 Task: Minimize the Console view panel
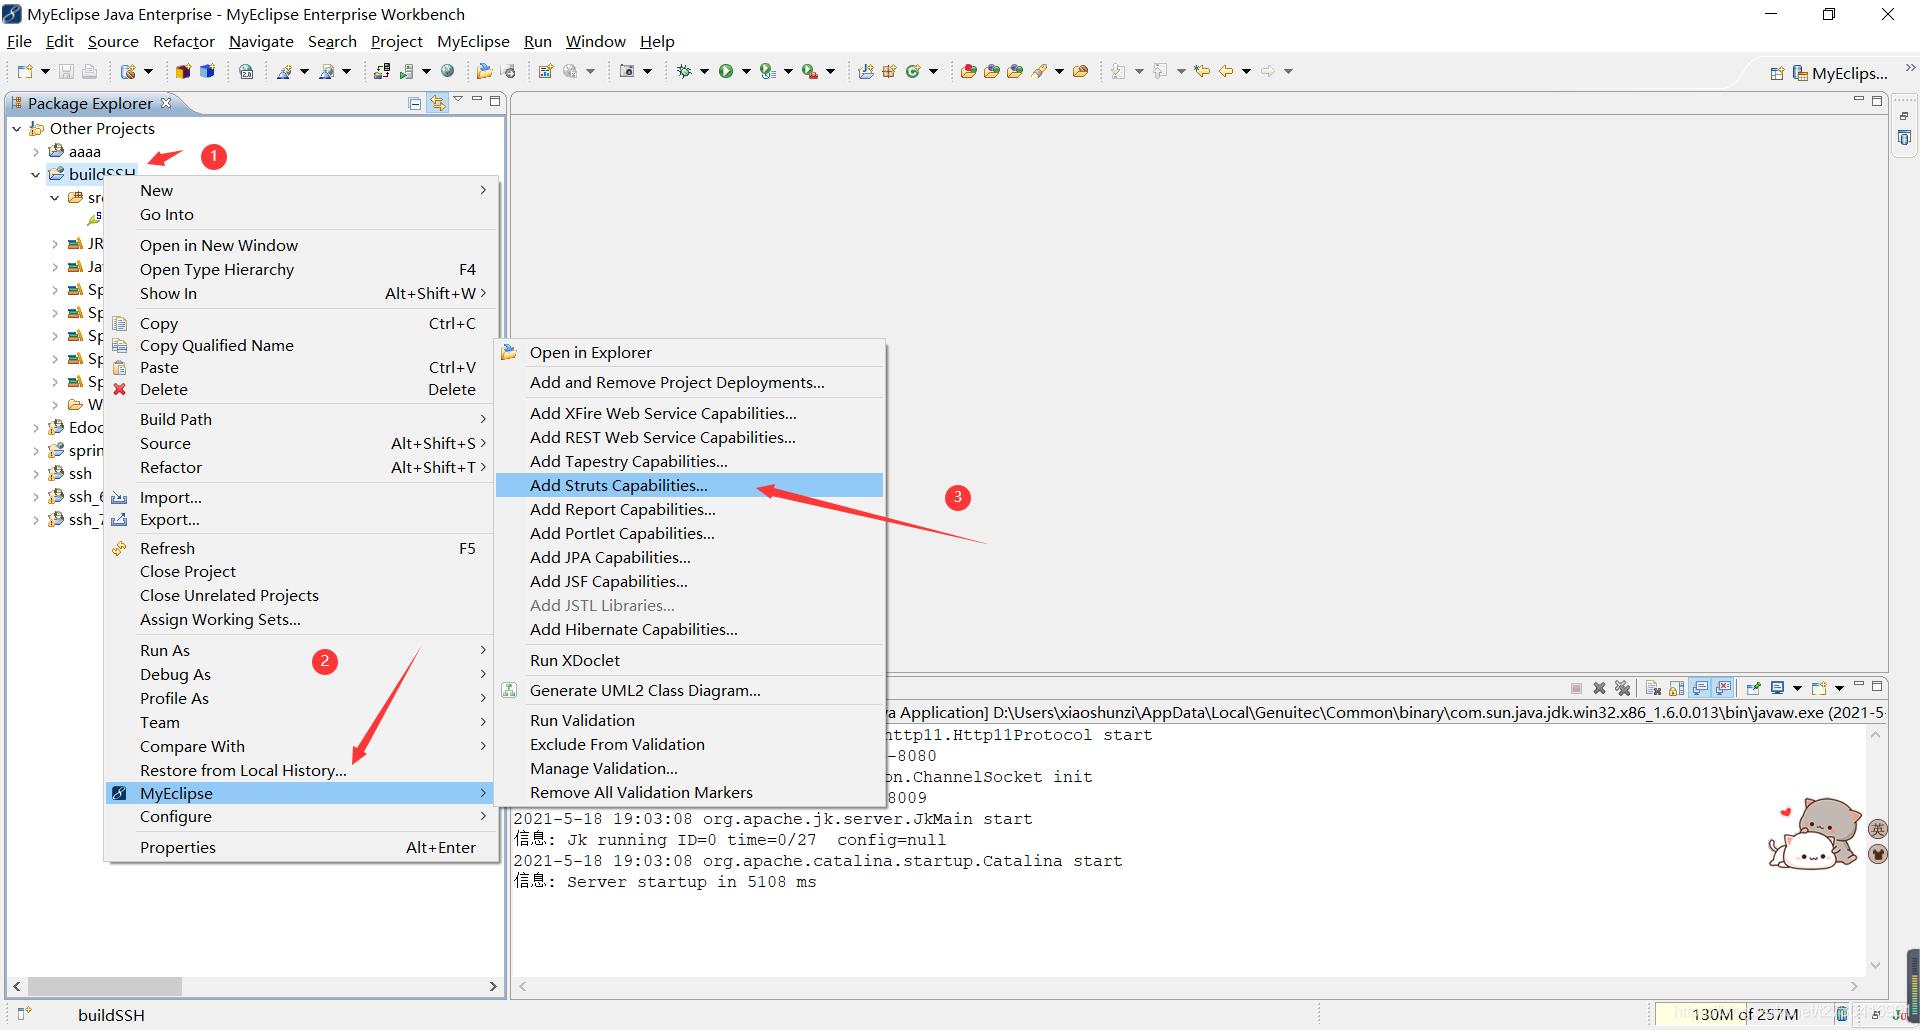point(1859,685)
